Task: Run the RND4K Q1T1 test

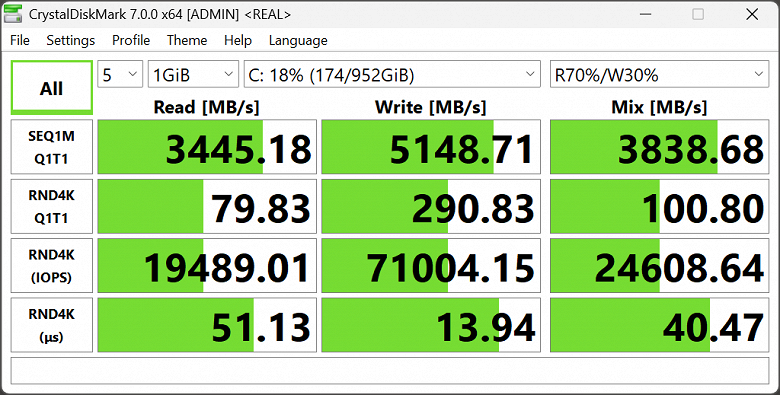Action: coord(52,206)
